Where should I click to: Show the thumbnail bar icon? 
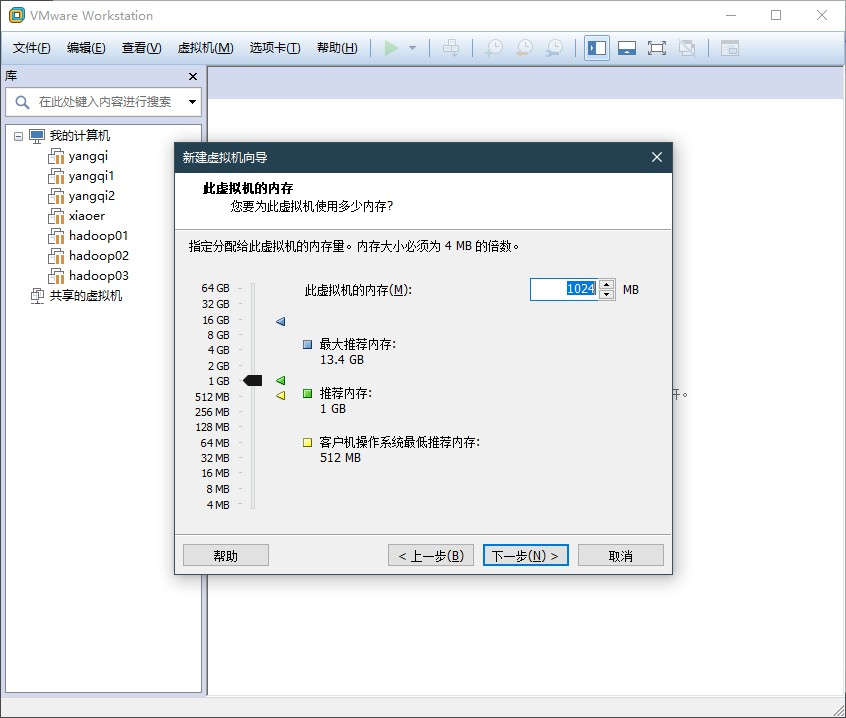627,46
